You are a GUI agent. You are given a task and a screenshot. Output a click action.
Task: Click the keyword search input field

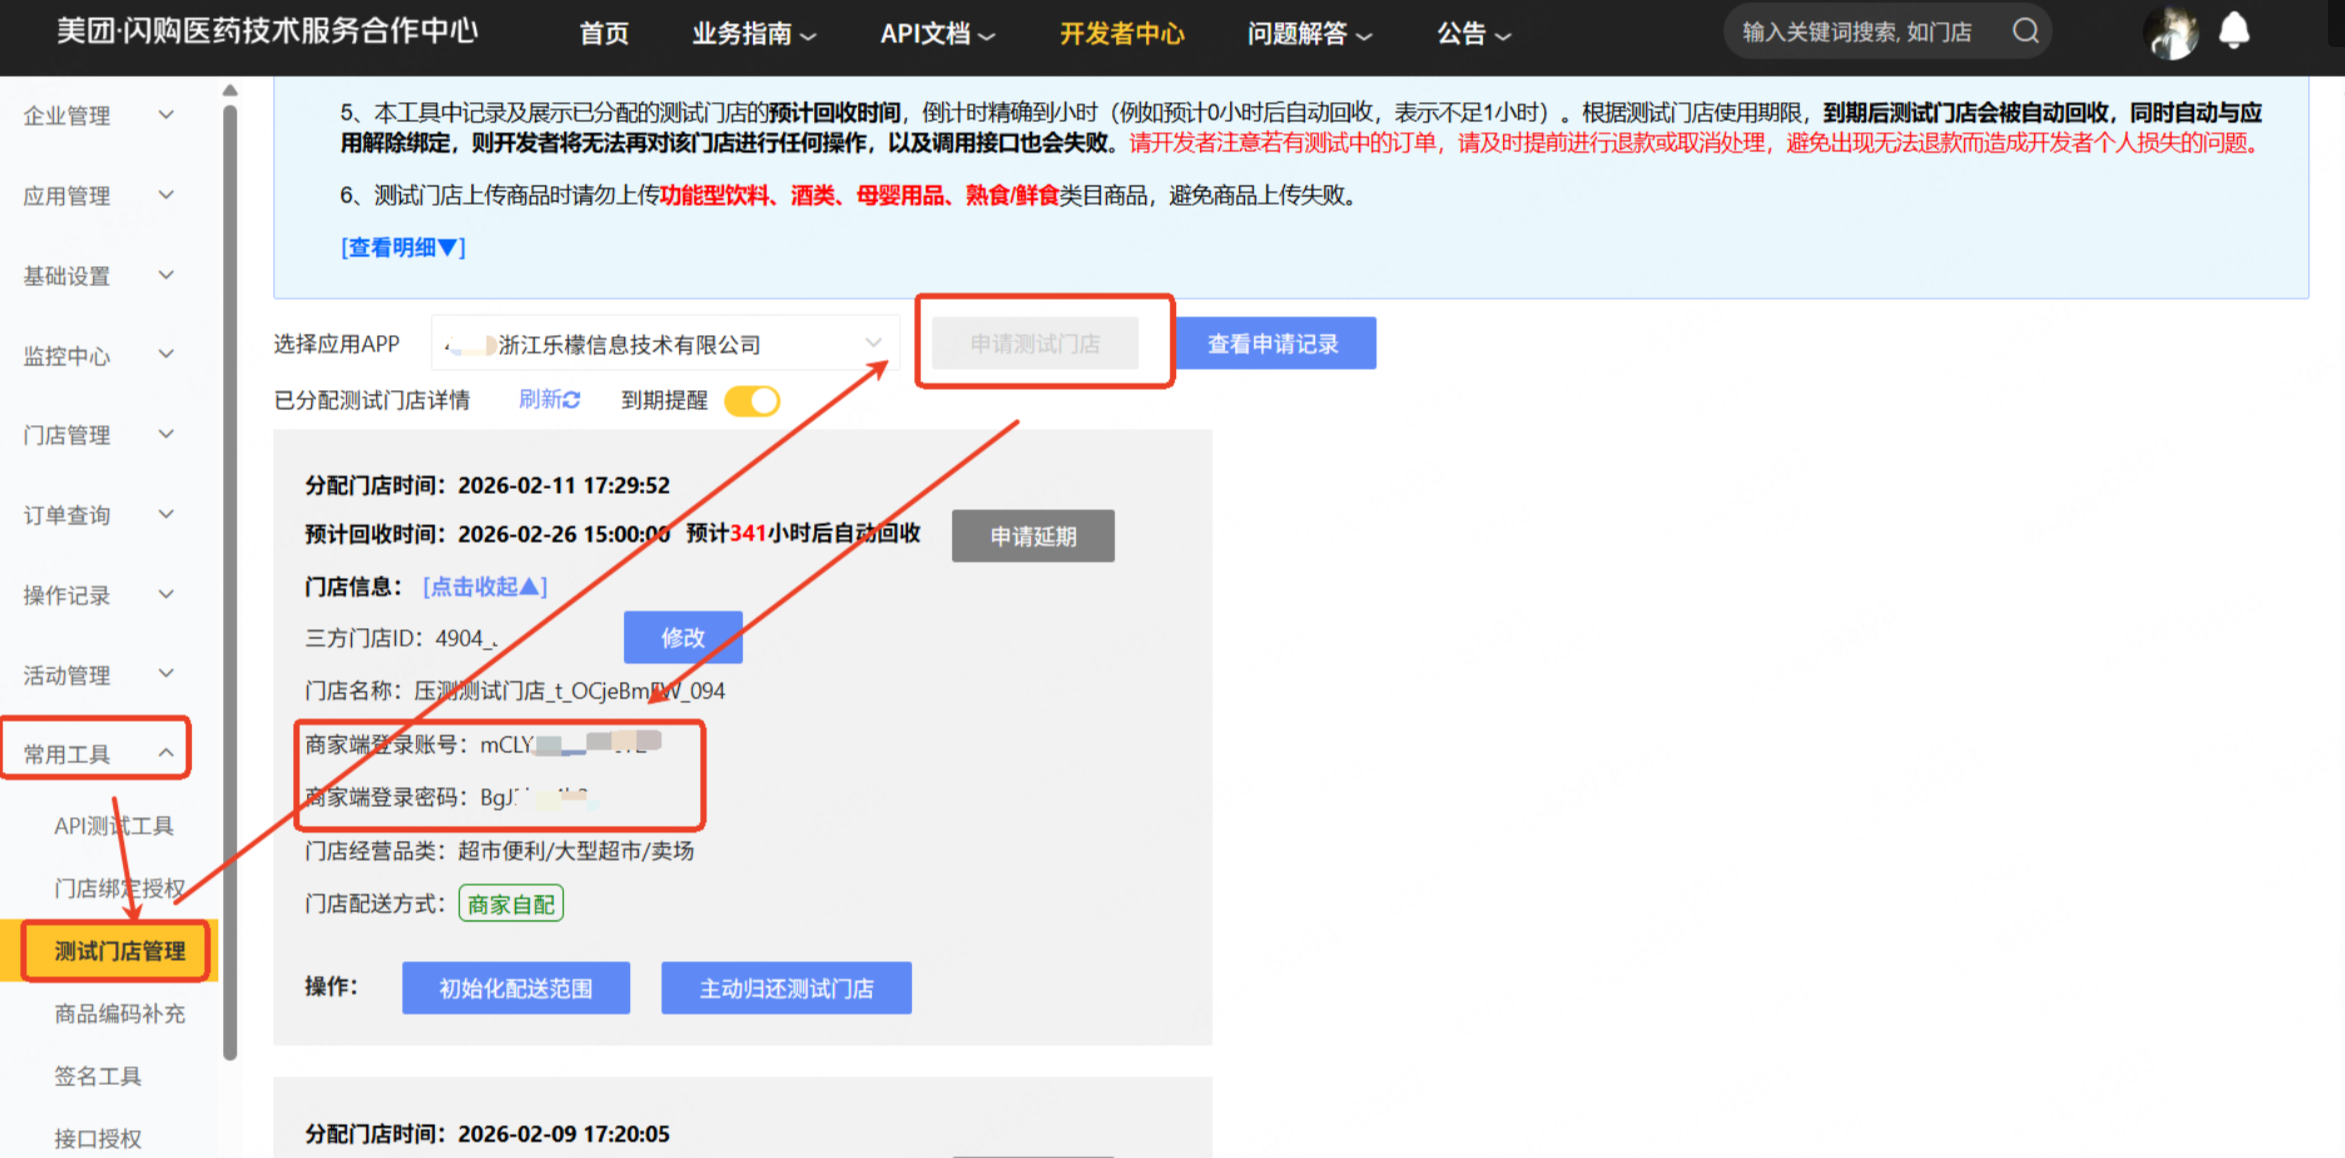[x=1856, y=32]
